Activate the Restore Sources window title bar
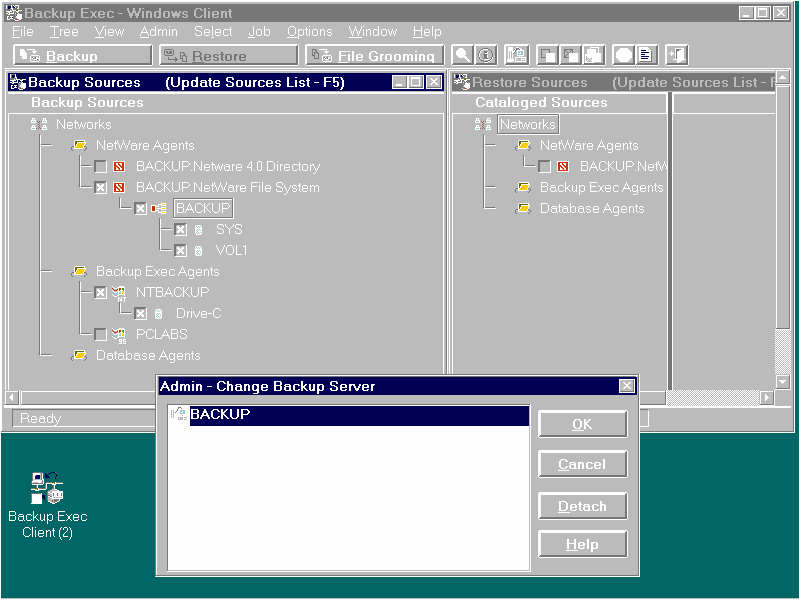The image size is (800, 600). [614, 82]
